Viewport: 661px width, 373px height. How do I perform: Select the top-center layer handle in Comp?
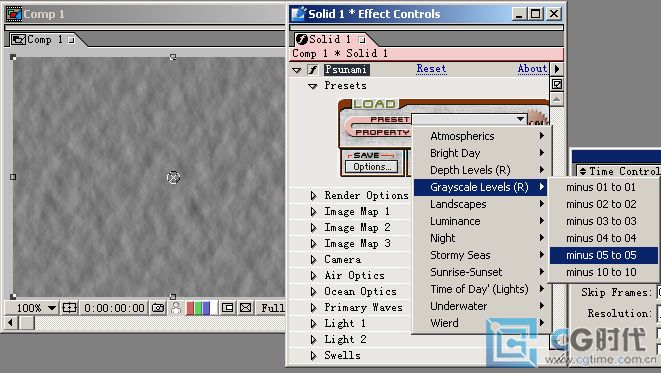coord(173,57)
